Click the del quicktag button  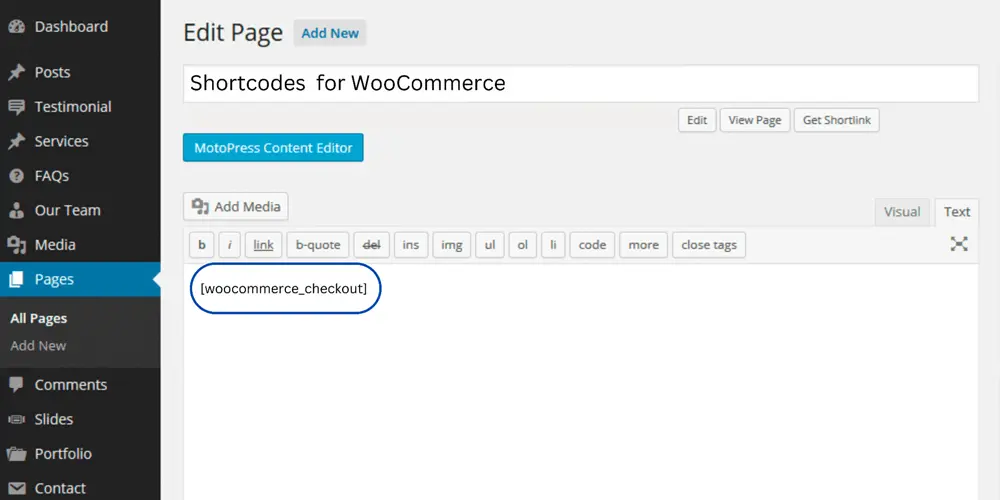371,245
